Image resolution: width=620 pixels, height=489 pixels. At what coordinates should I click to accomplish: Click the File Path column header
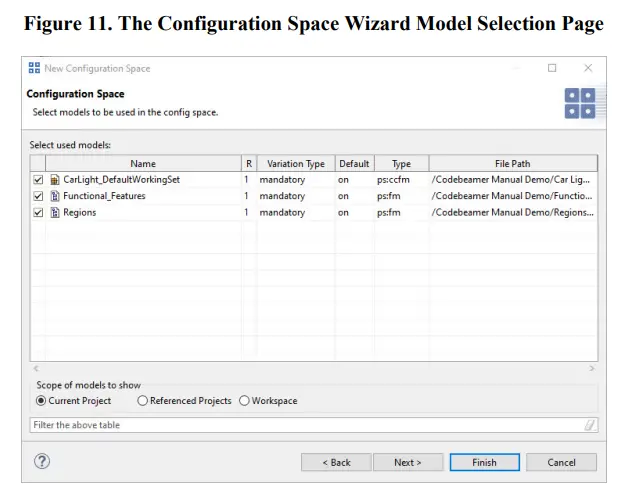[512, 163]
